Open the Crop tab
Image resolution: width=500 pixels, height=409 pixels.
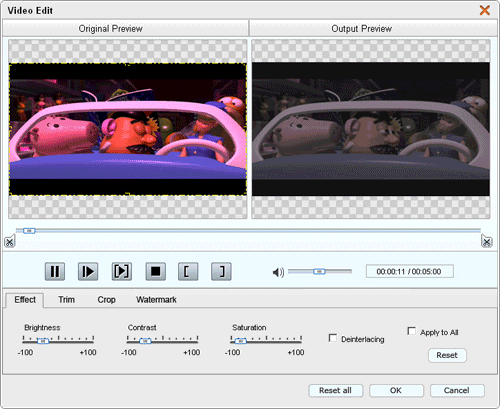click(107, 300)
